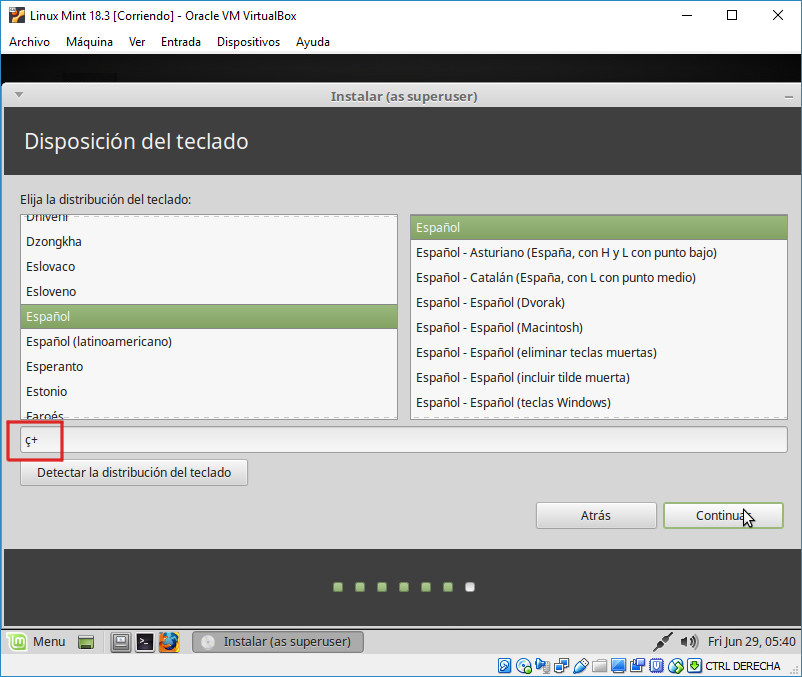Image resolution: width=802 pixels, height=677 pixels.
Task: Select Estonio in the layout list
Action: (x=209, y=392)
